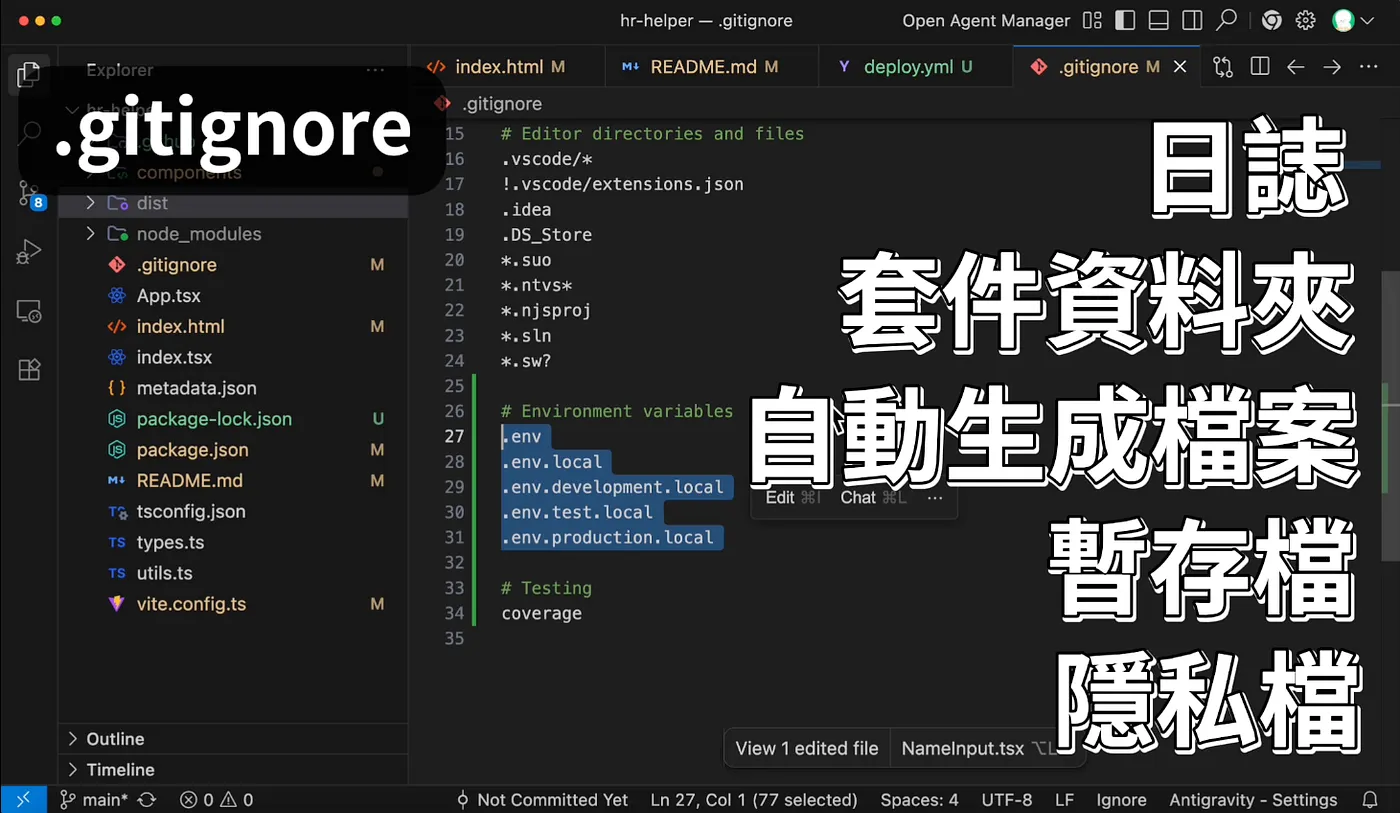Screen dimensions: 1400x813
Task: Click the UTF-8 encoding indicator
Action: [x=1006, y=800]
